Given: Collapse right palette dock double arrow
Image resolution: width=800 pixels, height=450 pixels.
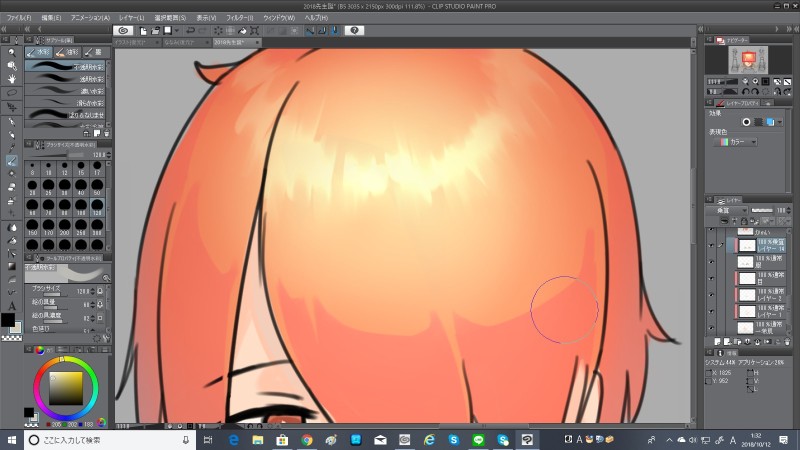Looking at the screenshot, I should click(790, 30).
